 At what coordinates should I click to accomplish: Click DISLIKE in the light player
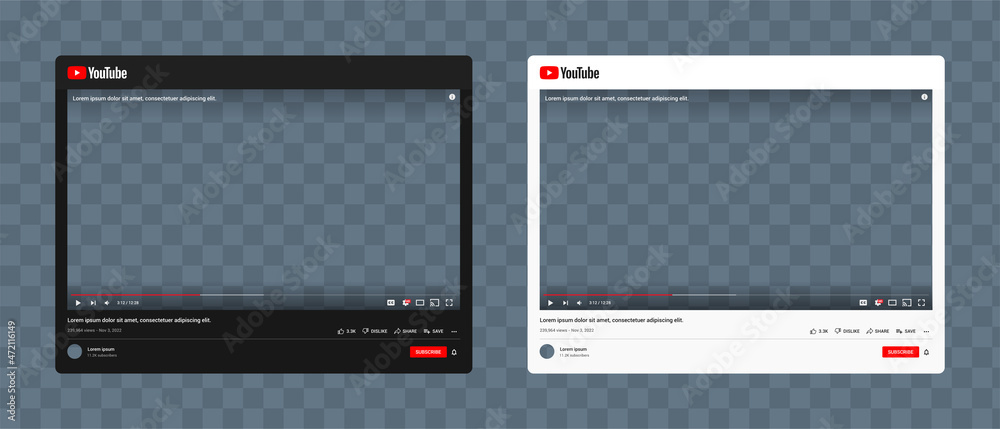point(848,331)
